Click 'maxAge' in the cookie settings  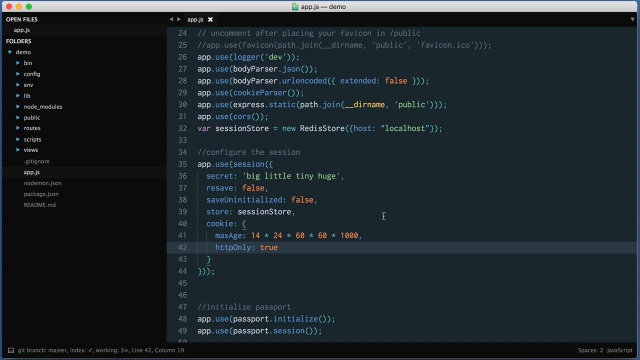pyautogui.click(x=229, y=236)
